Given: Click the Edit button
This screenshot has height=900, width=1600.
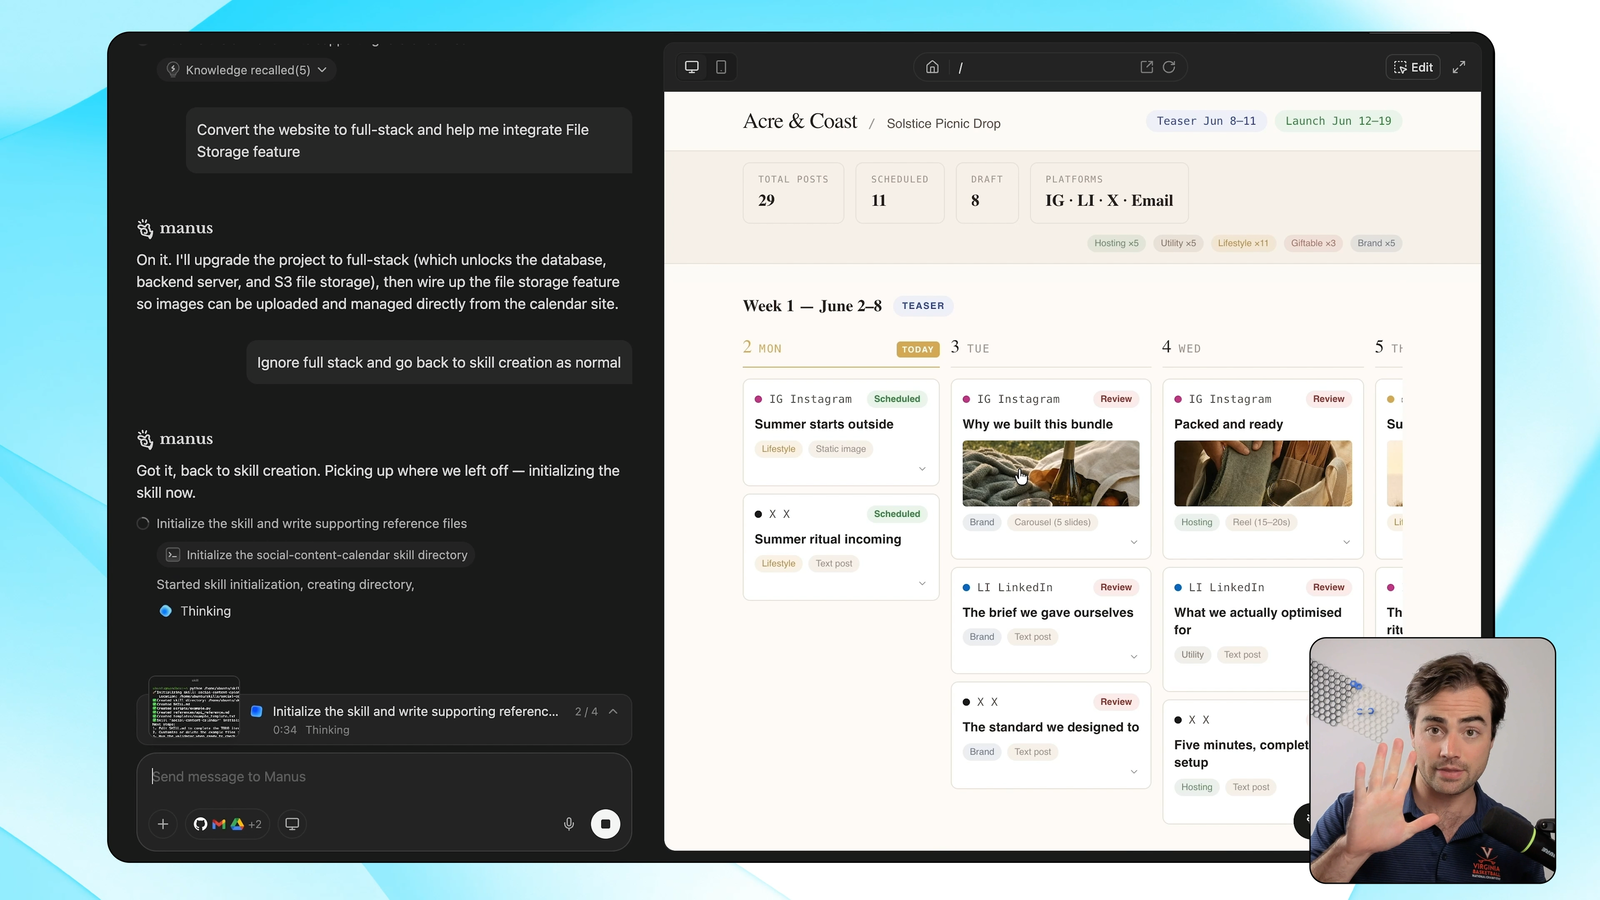Looking at the screenshot, I should click(1414, 67).
